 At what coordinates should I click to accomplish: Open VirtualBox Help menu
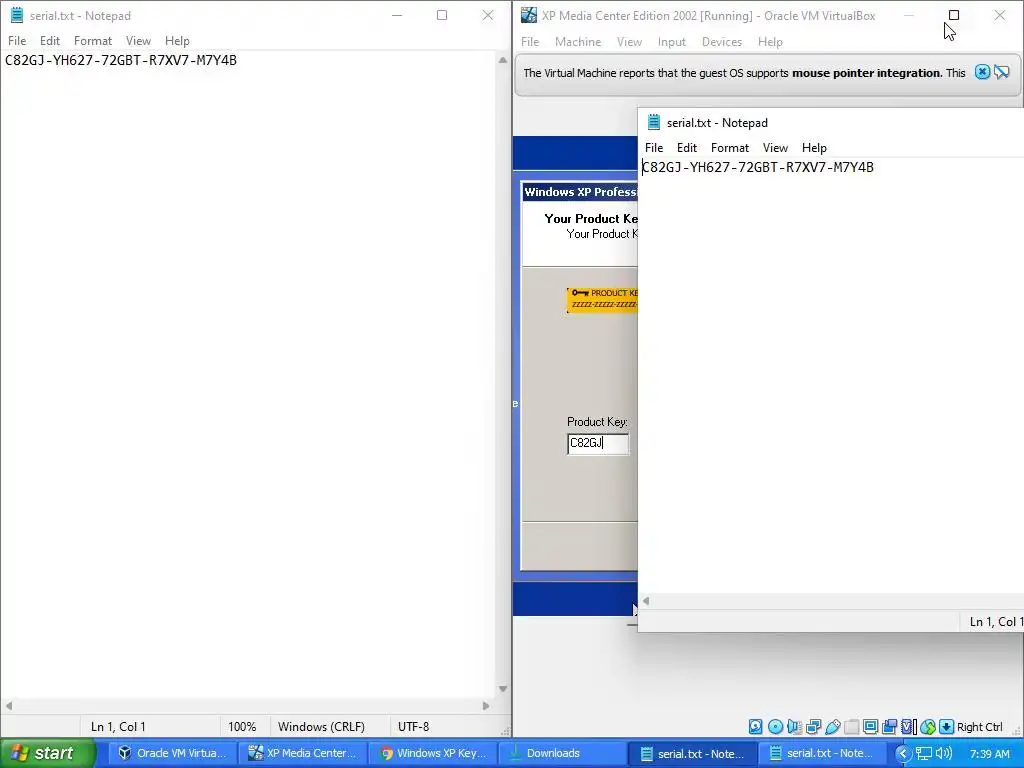click(770, 42)
